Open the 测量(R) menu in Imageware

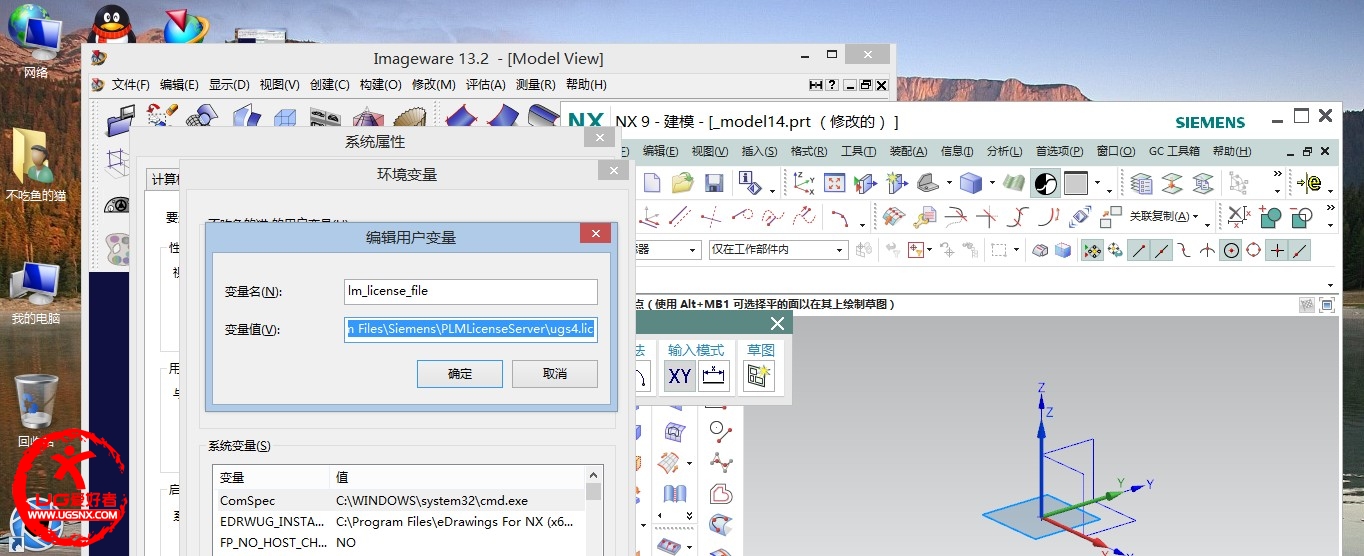click(x=535, y=85)
